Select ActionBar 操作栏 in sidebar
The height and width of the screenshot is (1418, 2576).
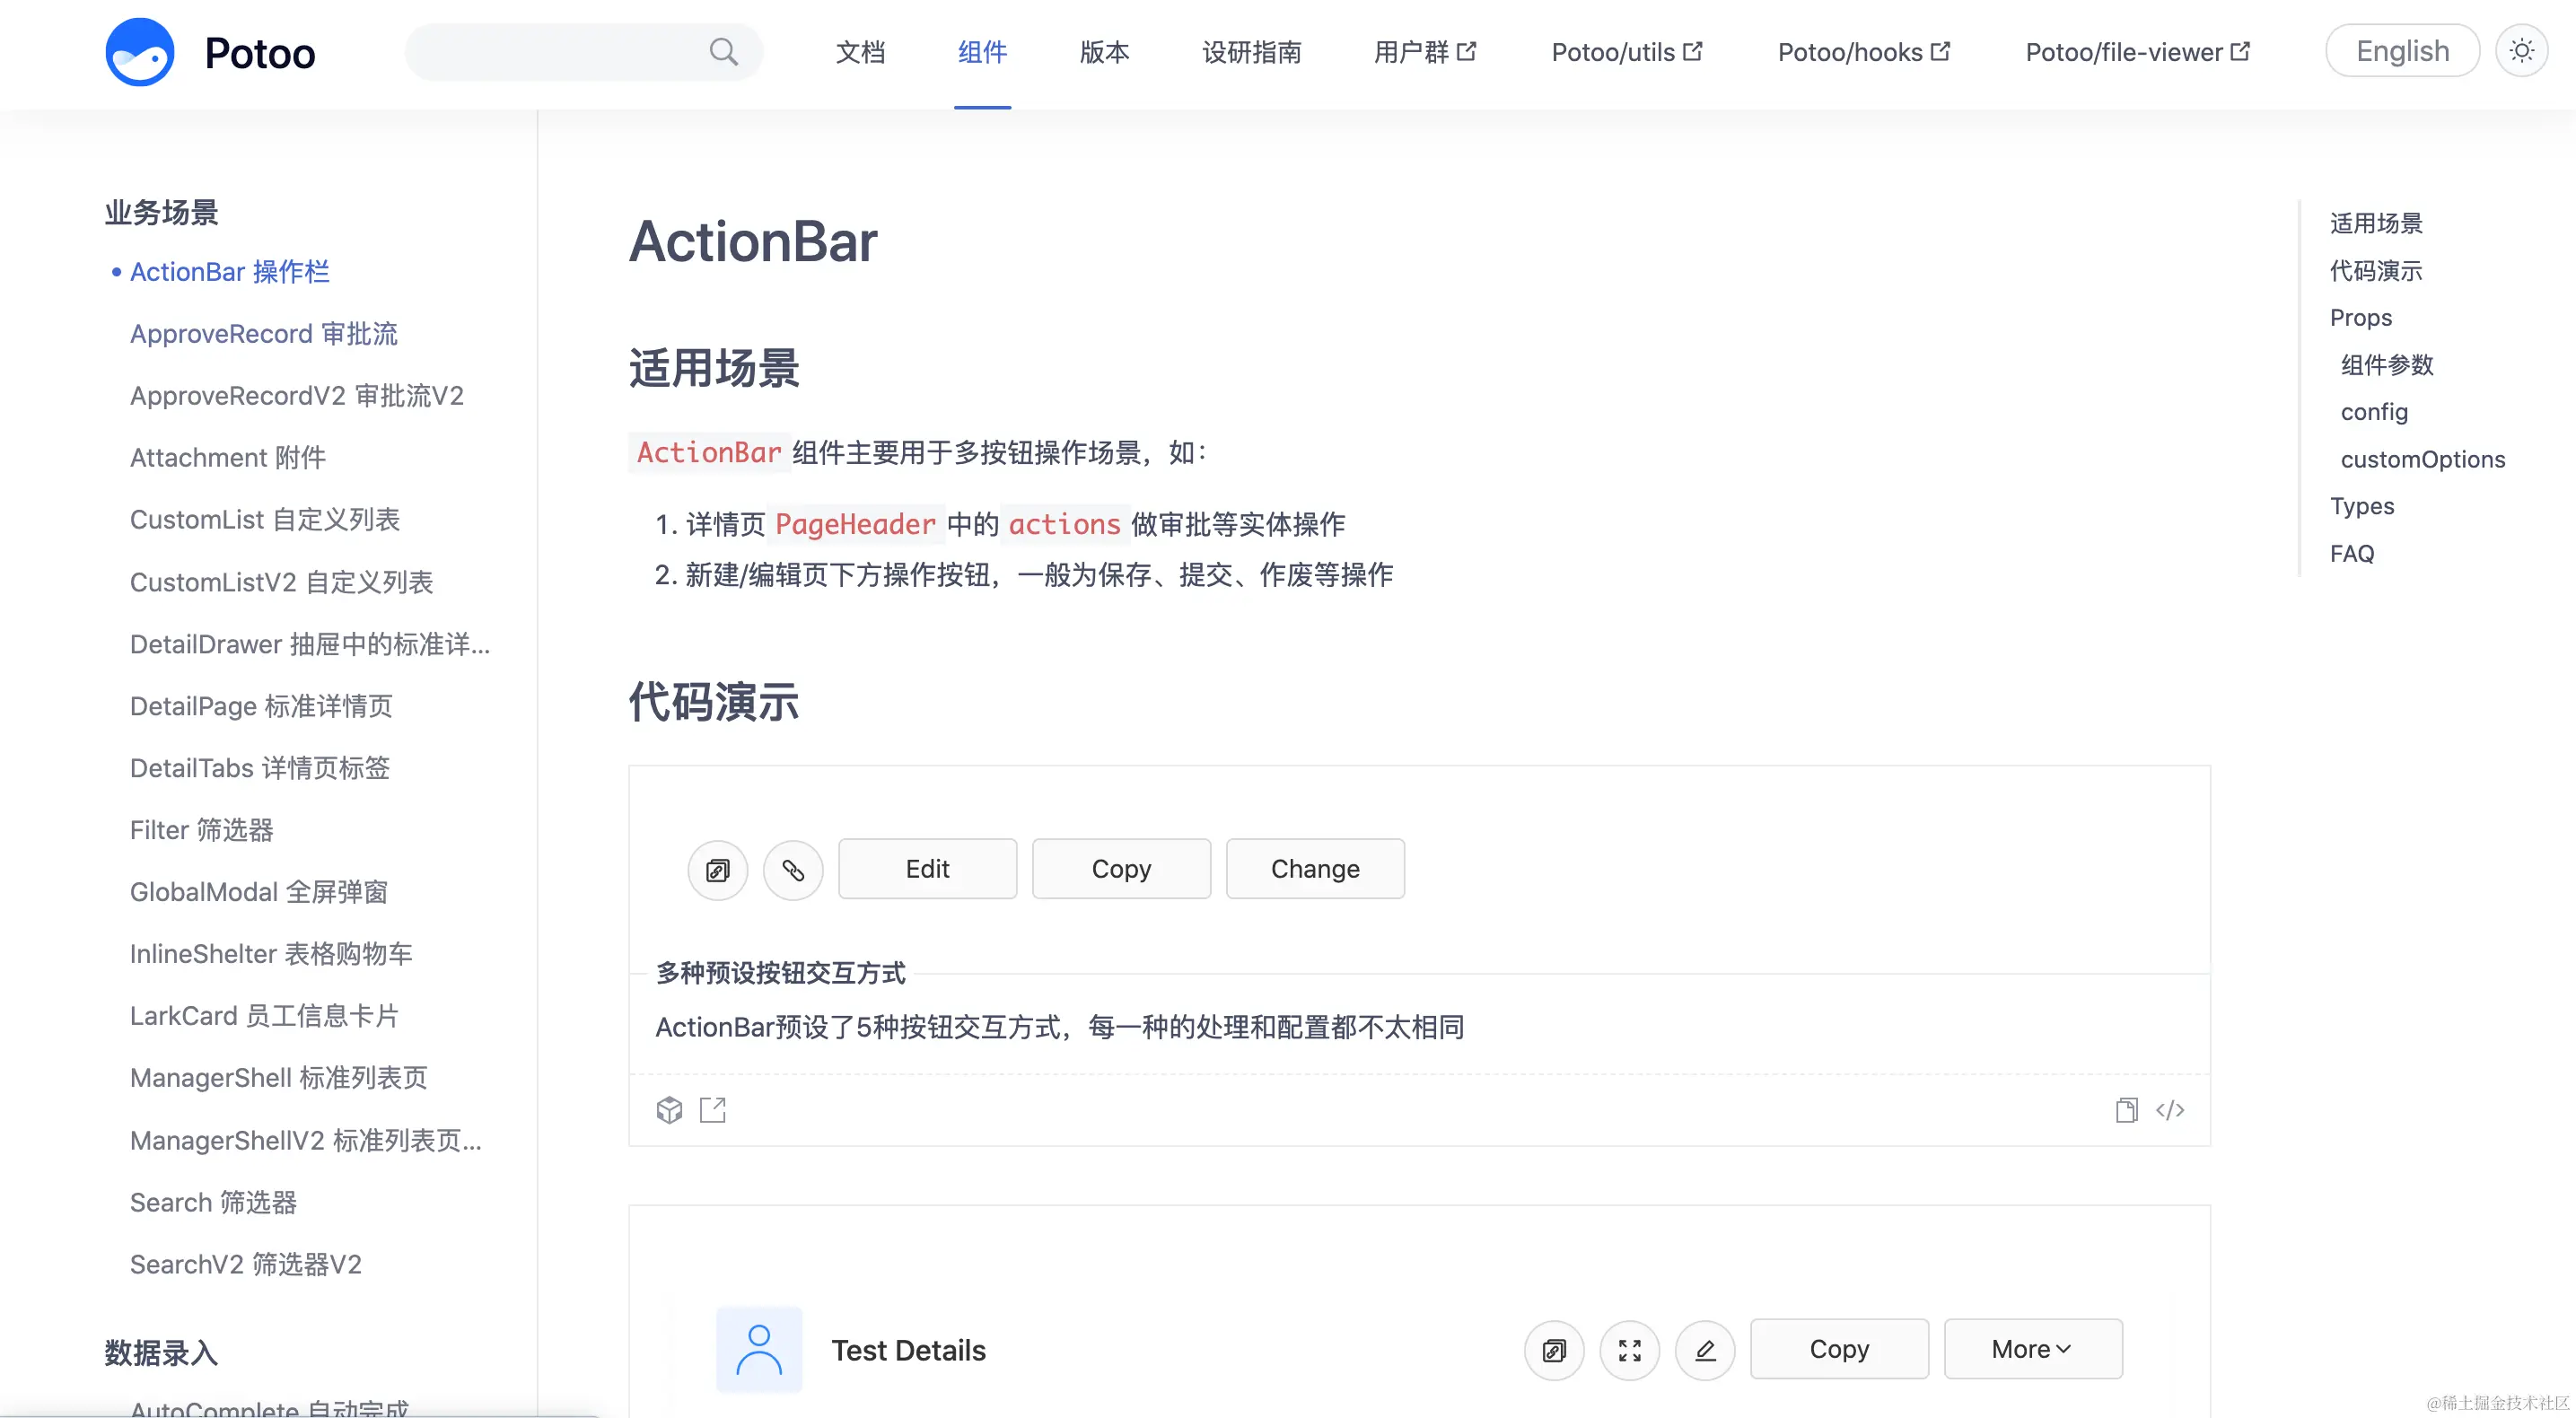click(x=229, y=272)
